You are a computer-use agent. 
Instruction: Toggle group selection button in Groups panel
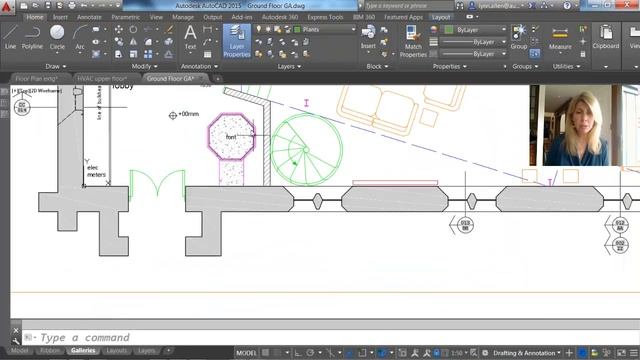pyautogui.click(x=535, y=54)
